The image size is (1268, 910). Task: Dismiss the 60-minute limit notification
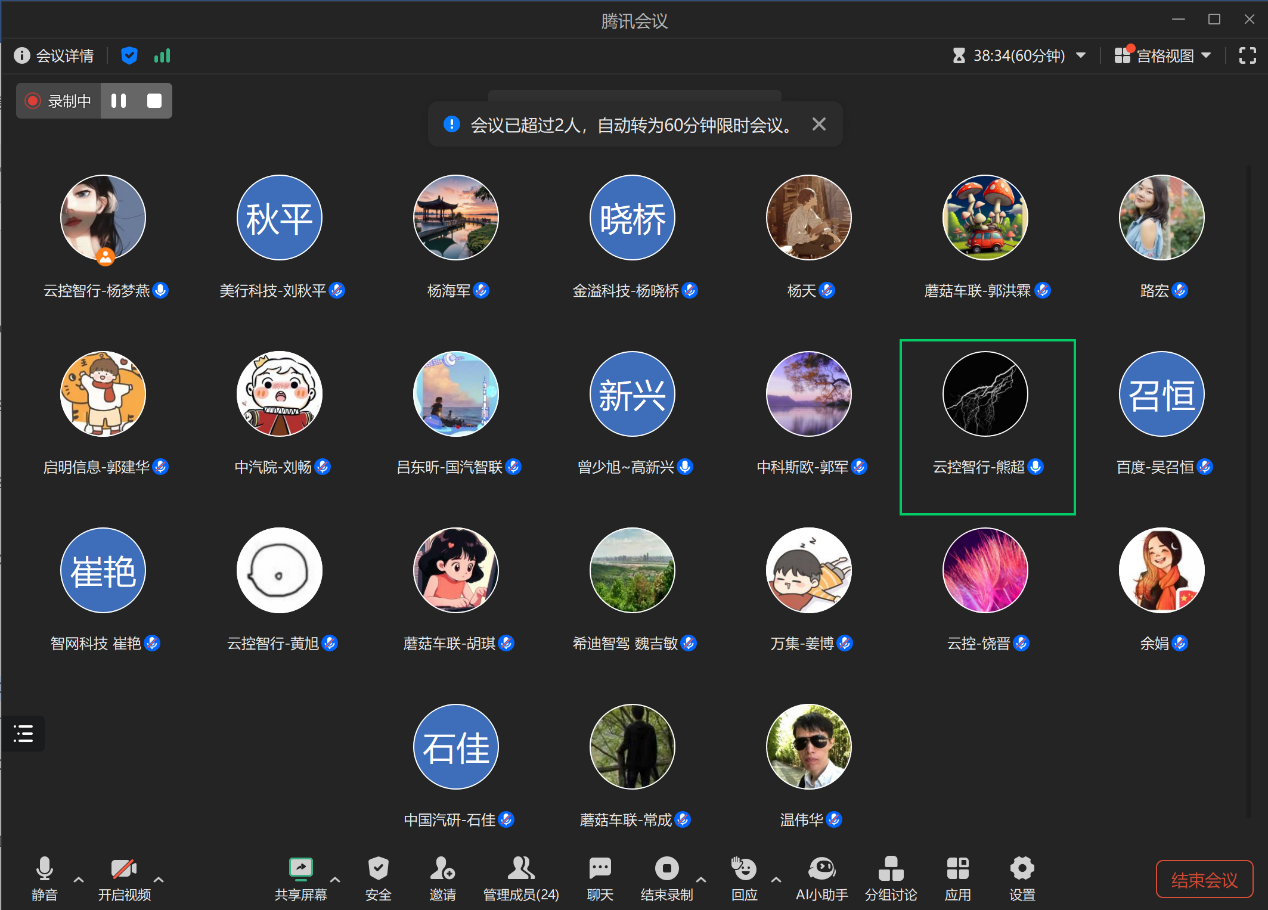pyautogui.click(x=819, y=124)
